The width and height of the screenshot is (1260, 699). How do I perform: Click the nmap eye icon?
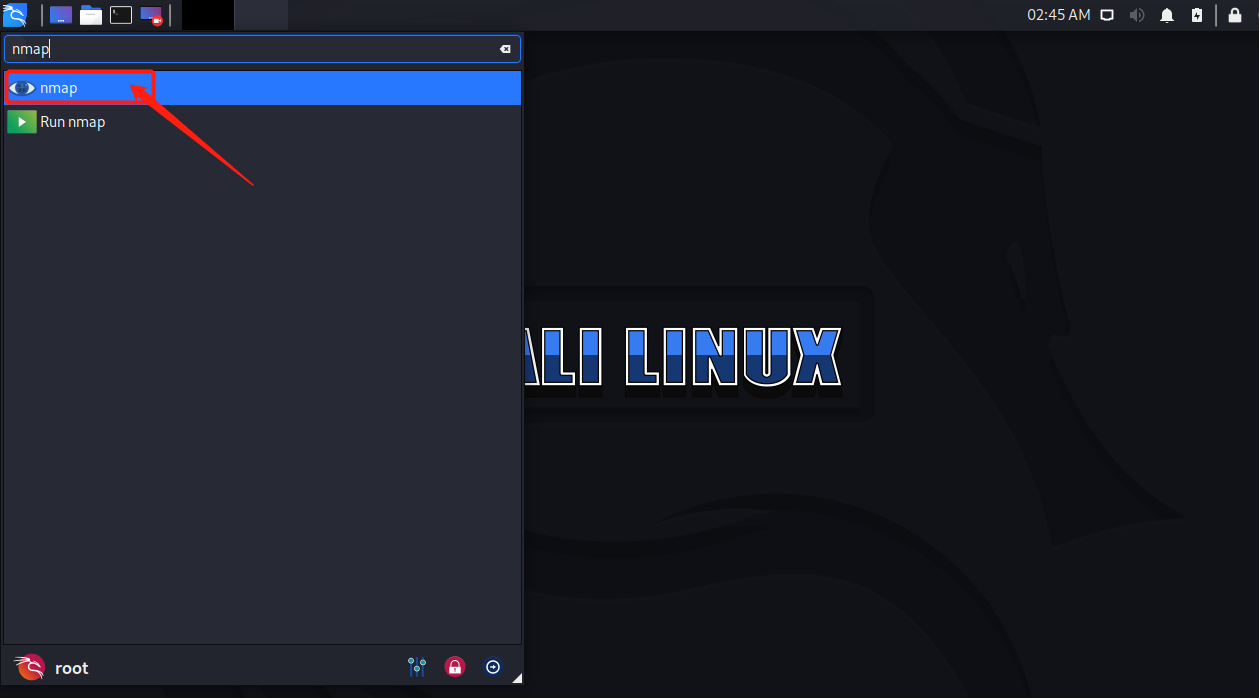pos(22,88)
